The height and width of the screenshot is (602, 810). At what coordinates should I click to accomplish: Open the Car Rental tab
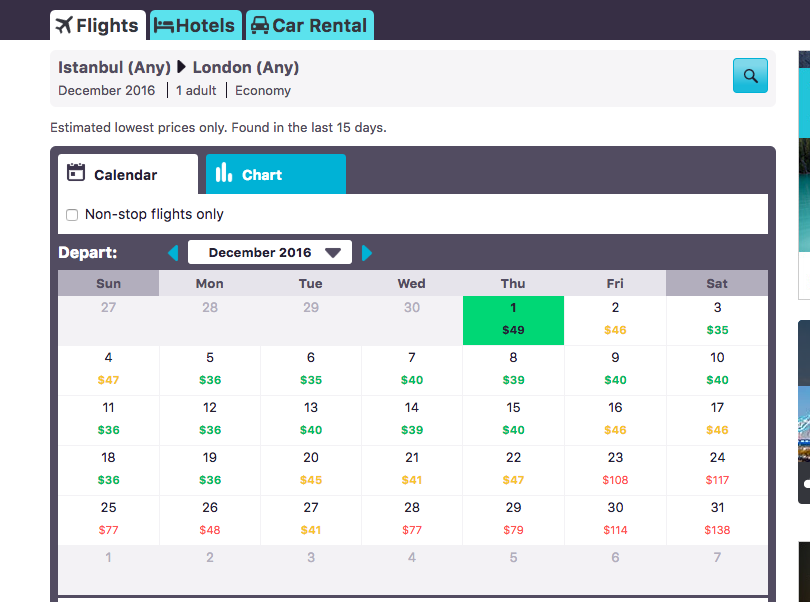[x=308, y=26]
